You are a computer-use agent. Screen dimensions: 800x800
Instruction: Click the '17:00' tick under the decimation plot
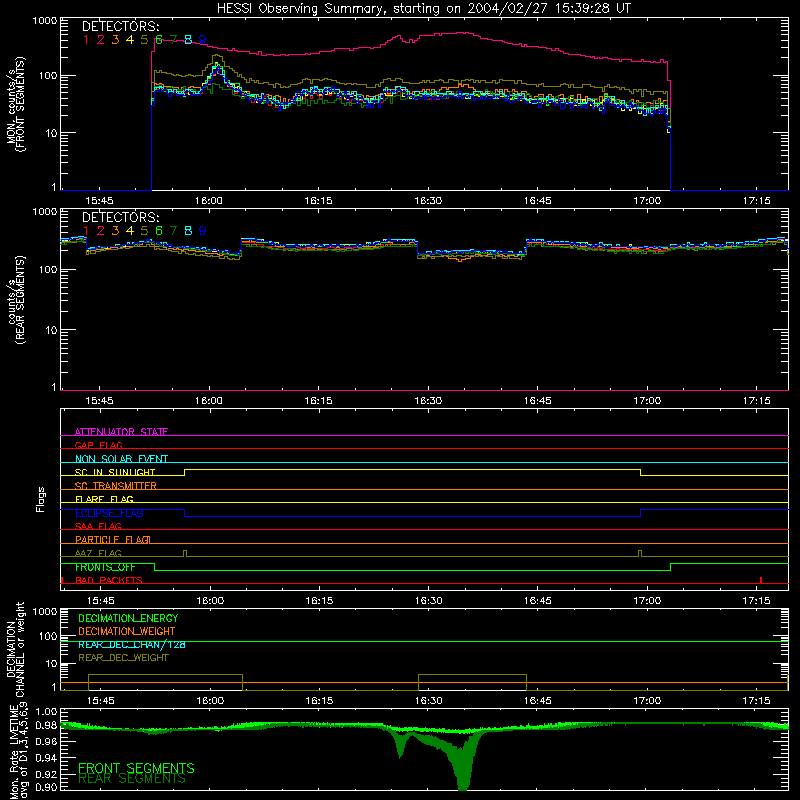pos(647,701)
